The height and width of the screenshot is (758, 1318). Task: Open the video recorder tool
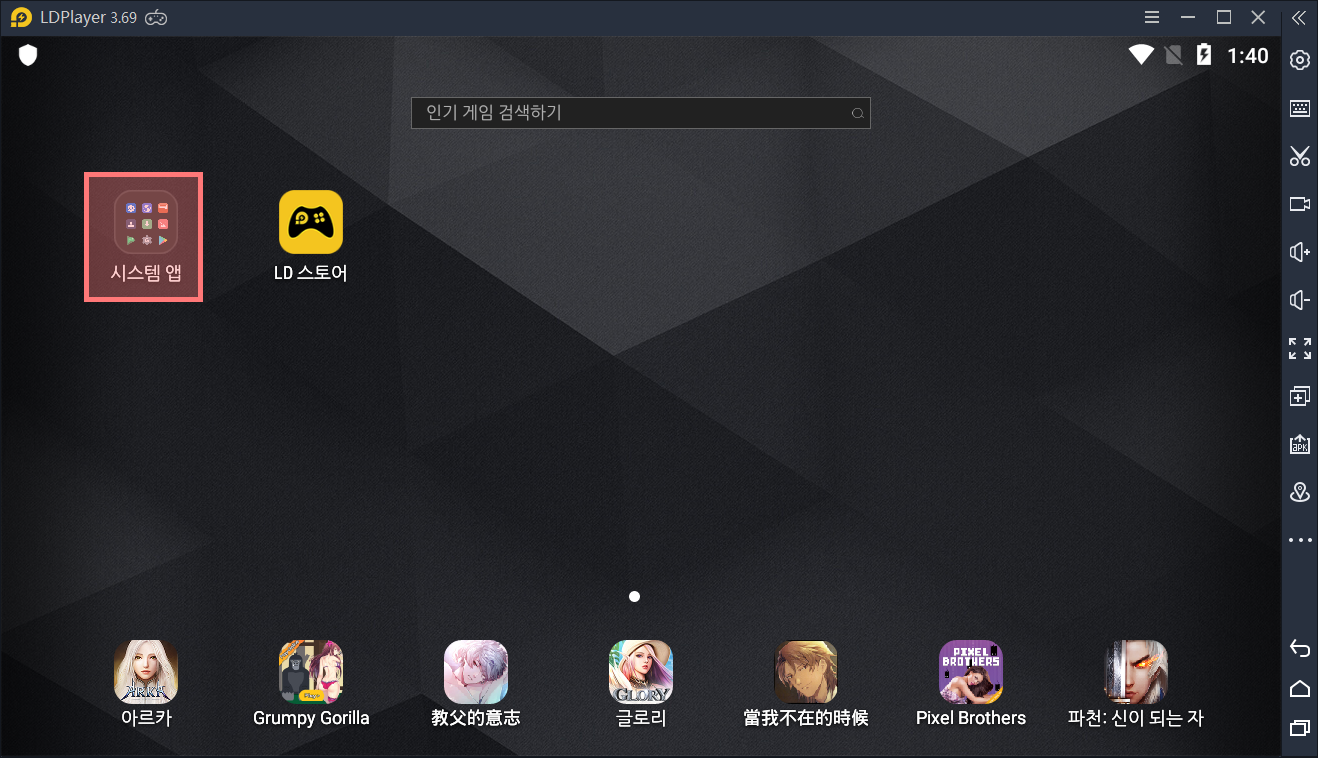click(1300, 204)
